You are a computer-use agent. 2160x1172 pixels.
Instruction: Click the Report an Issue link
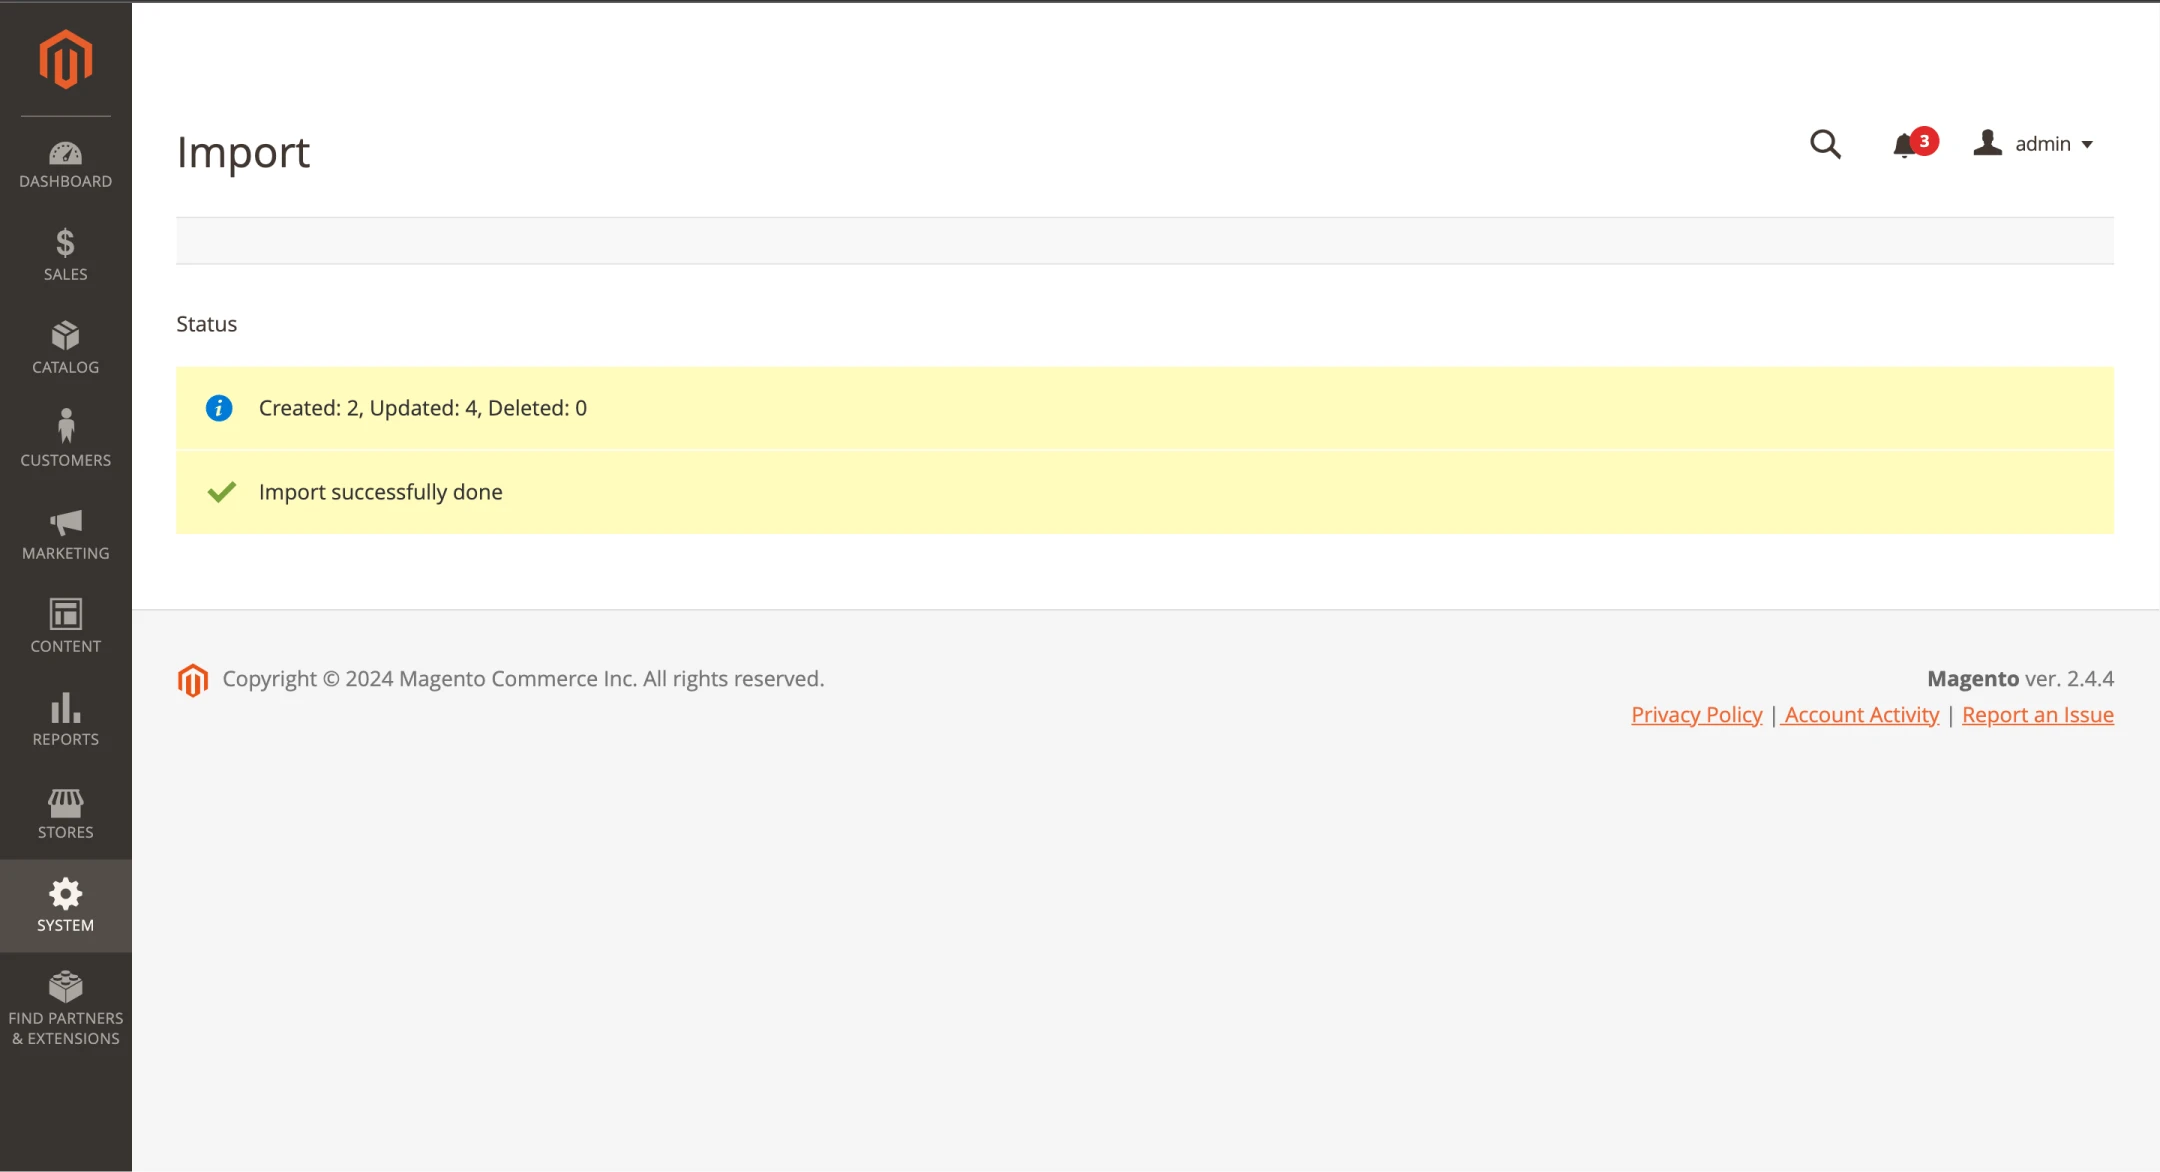2037,715
